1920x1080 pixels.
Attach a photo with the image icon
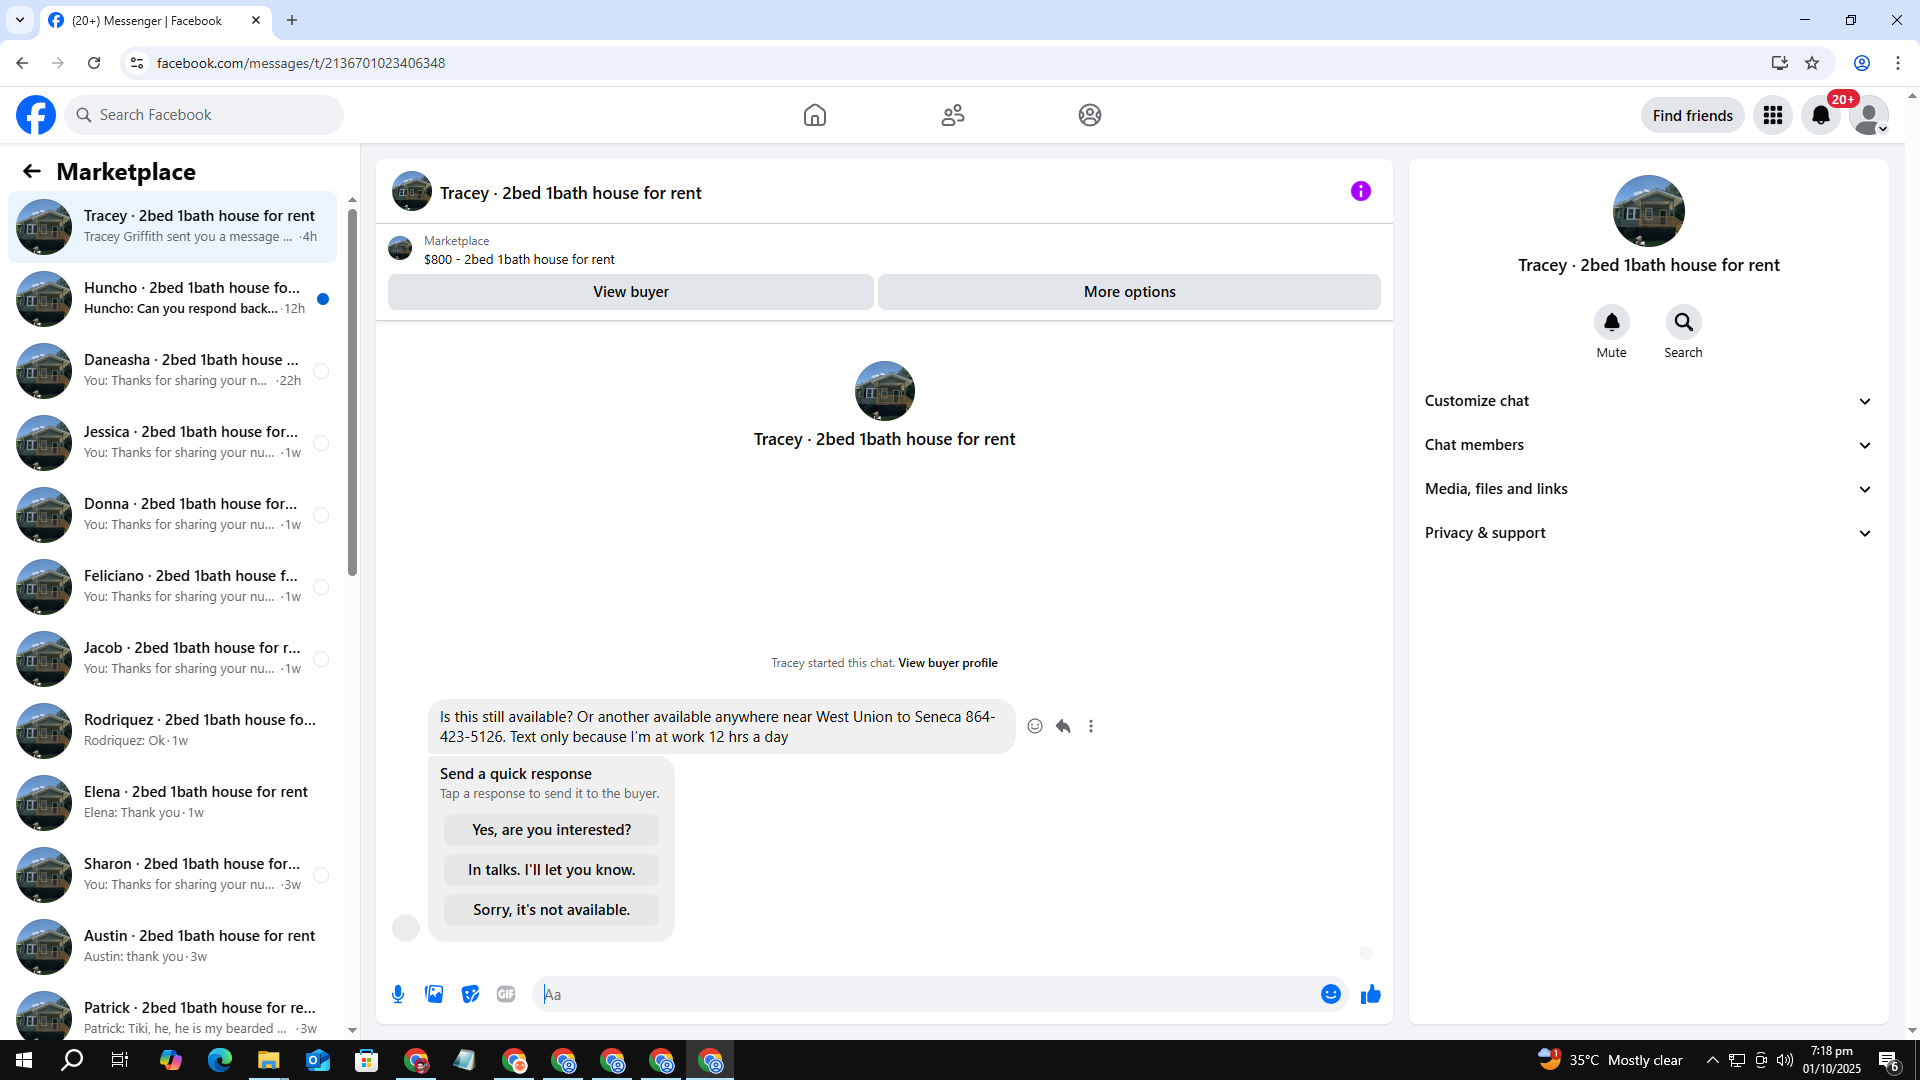click(434, 994)
